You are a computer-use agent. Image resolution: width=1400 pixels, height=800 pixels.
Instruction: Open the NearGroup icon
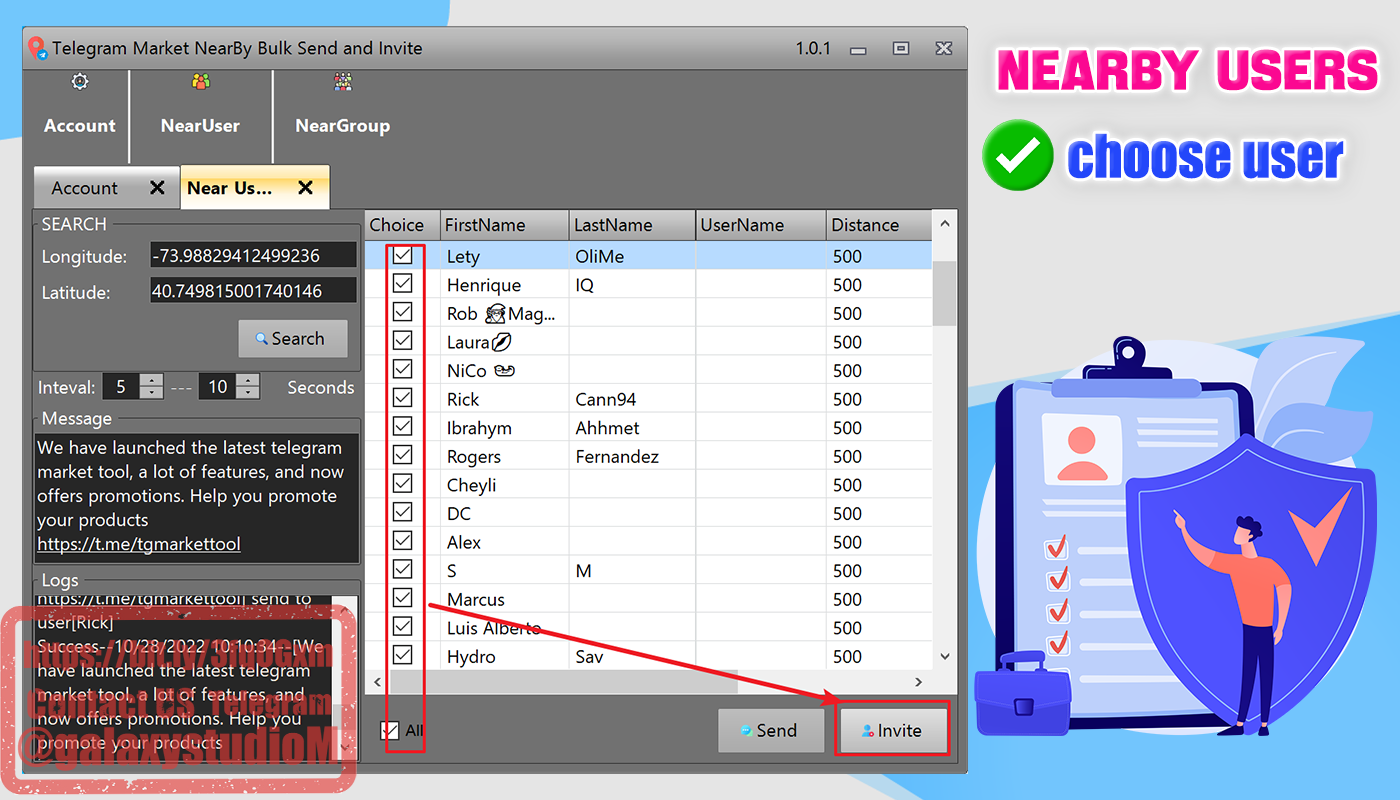pos(343,82)
